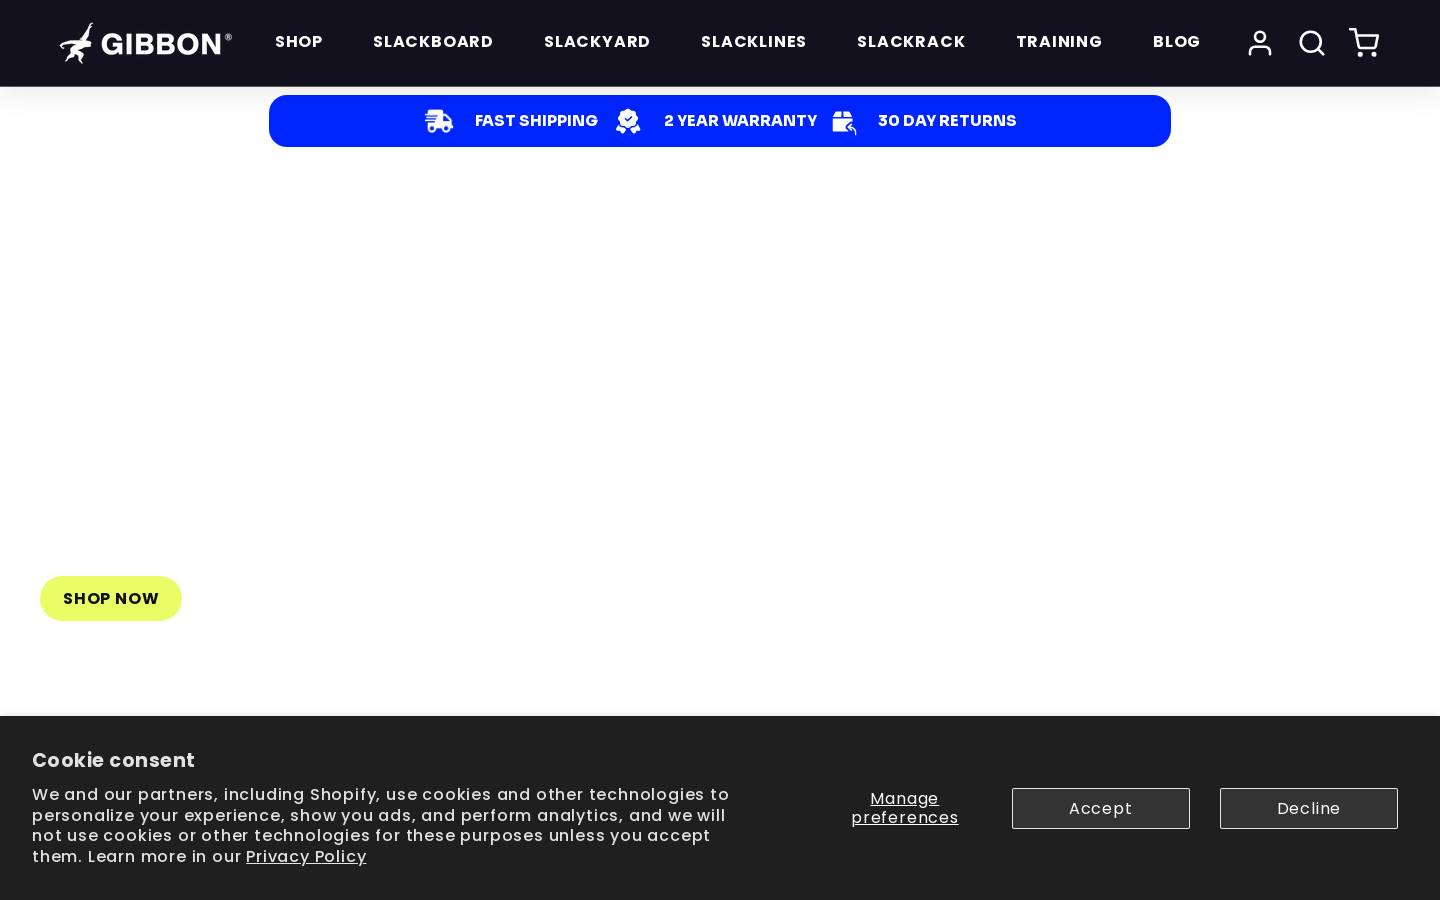Open the Slackrack menu item
Image resolution: width=1440 pixels, height=900 pixels.
911,42
